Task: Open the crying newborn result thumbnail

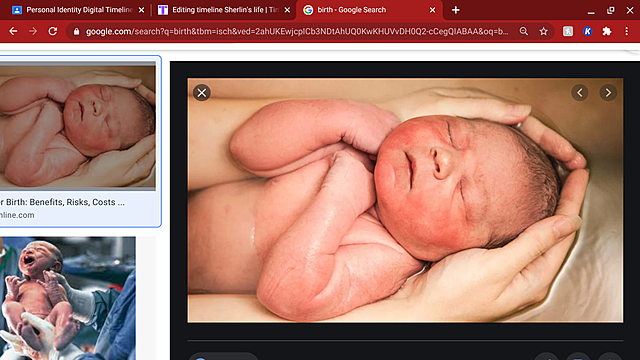Action: 68,298
